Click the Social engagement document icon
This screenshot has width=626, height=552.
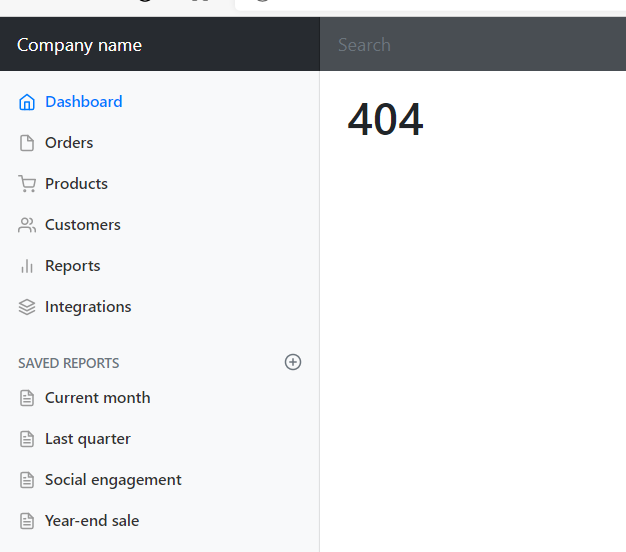click(27, 480)
